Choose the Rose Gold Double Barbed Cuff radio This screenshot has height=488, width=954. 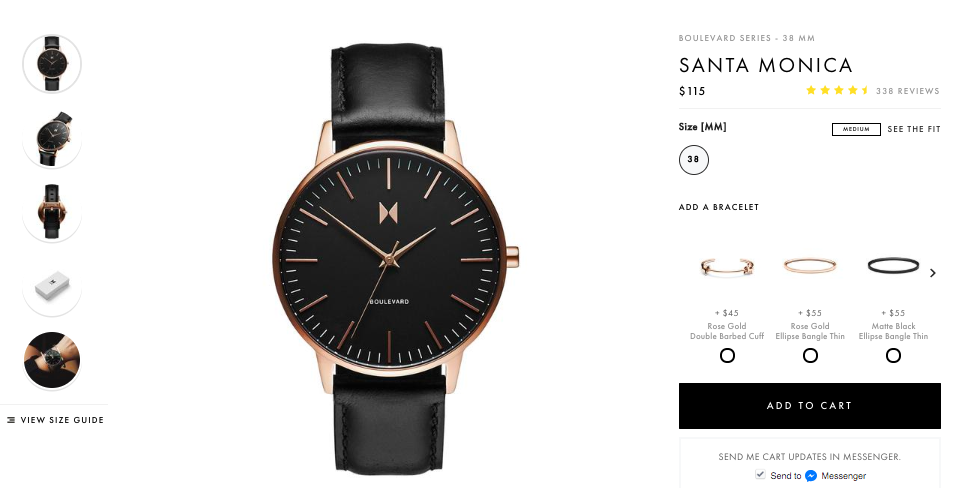pos(727,355)
